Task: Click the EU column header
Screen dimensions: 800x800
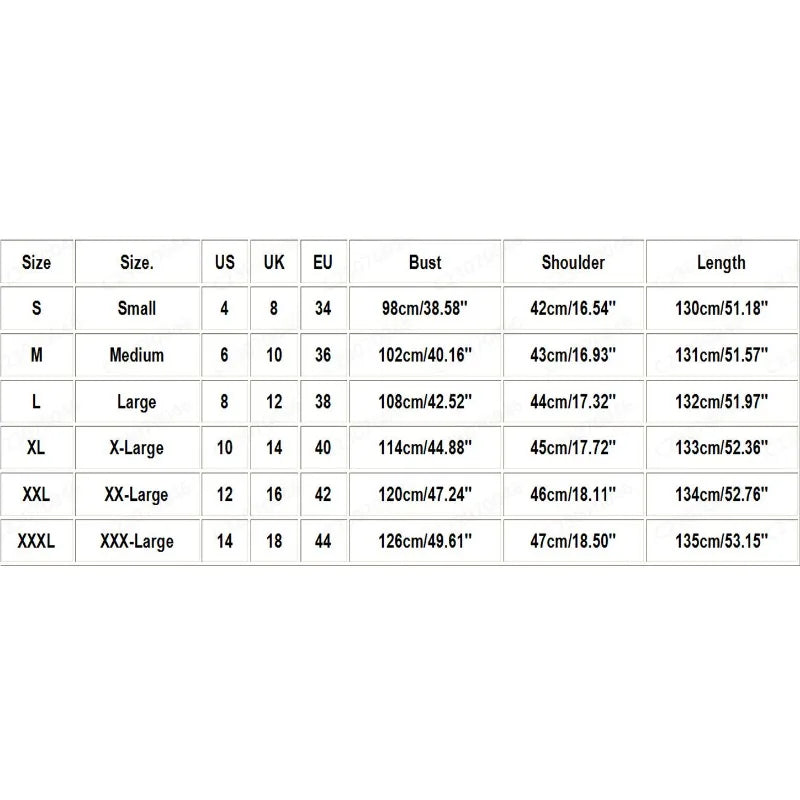Action: (x=323, y=262)
